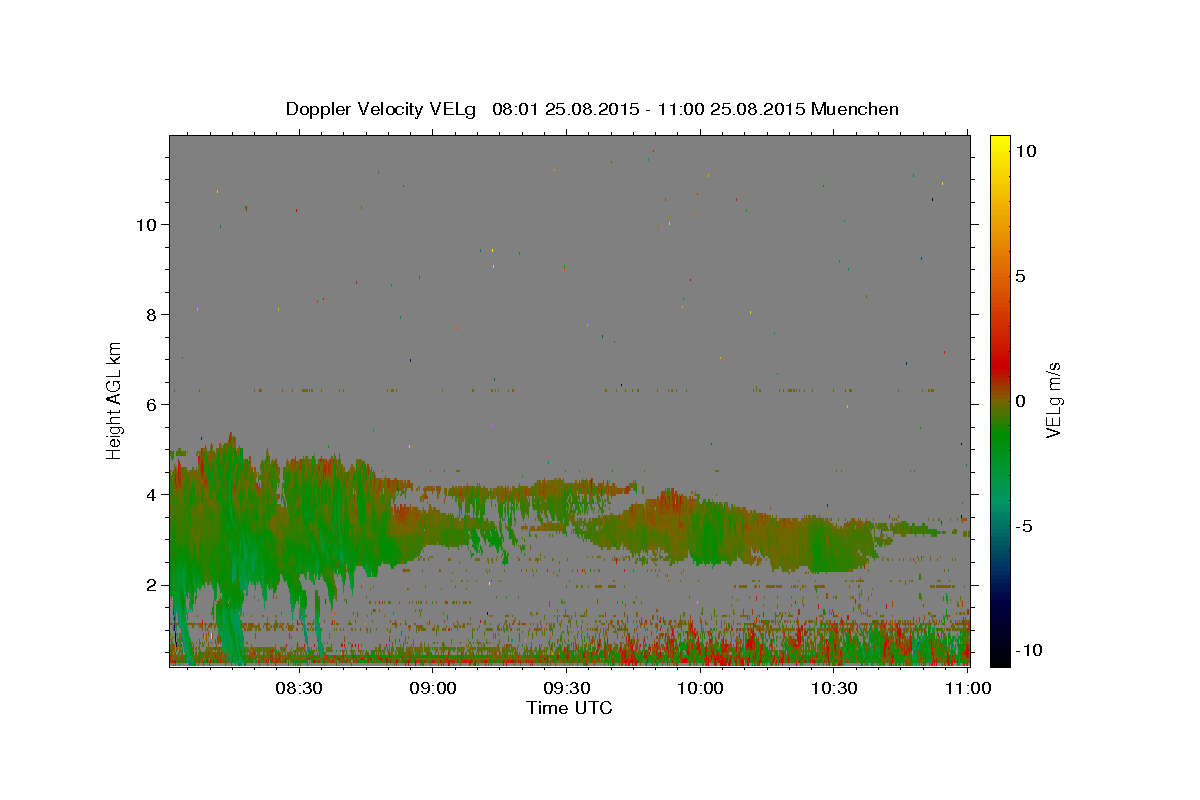Click the height axis tick label '10'
The image size is (1200, 800).
click(x=147, y=225)
